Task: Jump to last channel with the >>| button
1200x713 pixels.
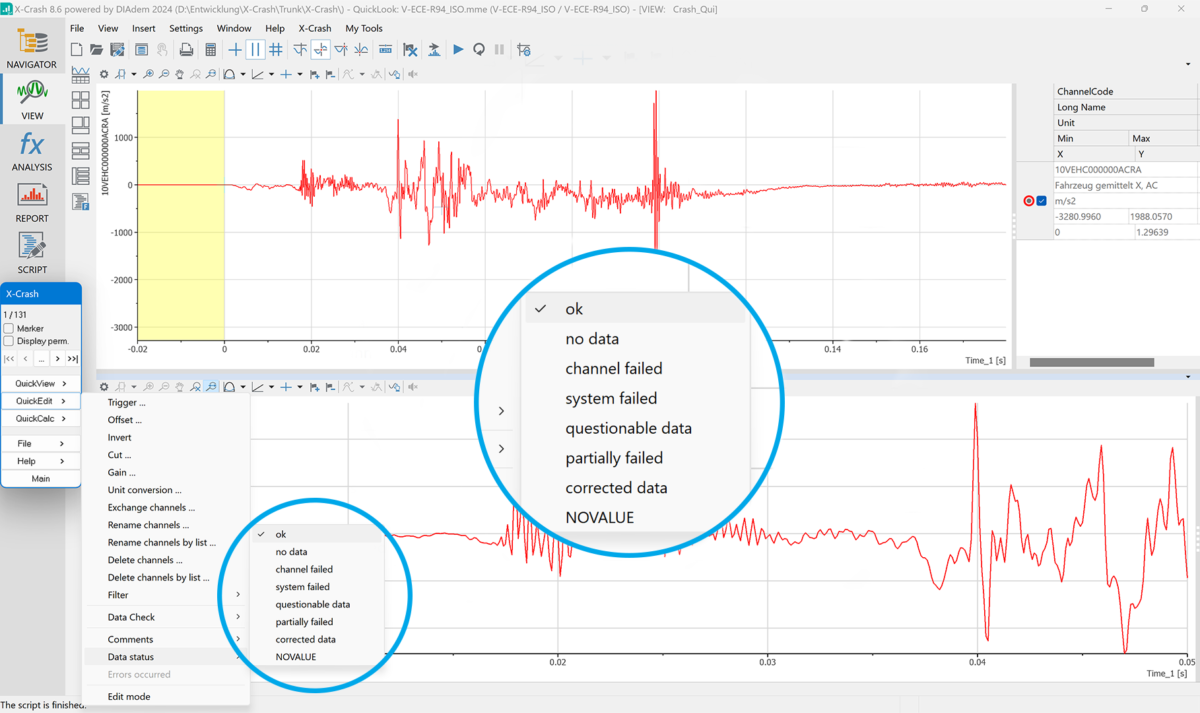Action: [x=73, y=358]
